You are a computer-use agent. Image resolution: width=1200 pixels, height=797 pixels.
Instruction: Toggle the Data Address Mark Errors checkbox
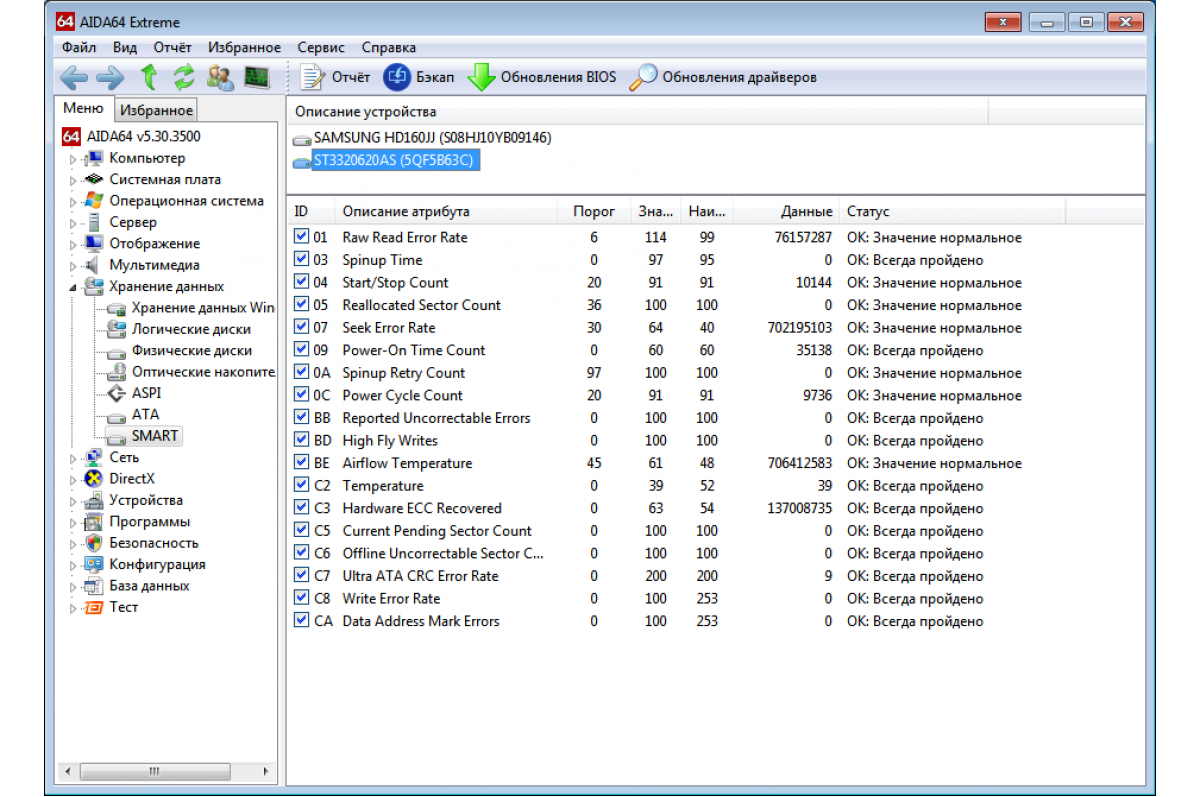[x=301, y=620]
